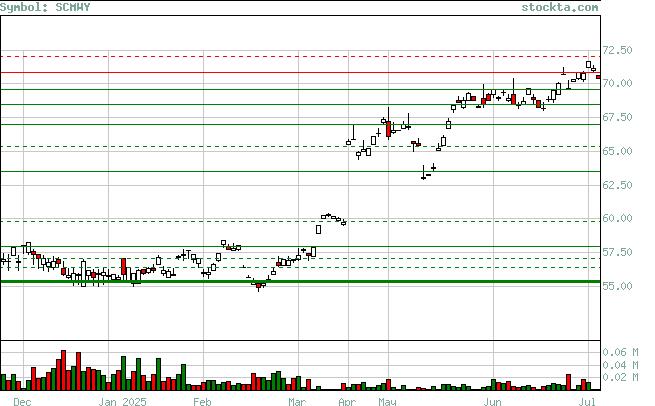Click the 0.04 M volume label
Screen dimensions: 655x406
[620, 365]
